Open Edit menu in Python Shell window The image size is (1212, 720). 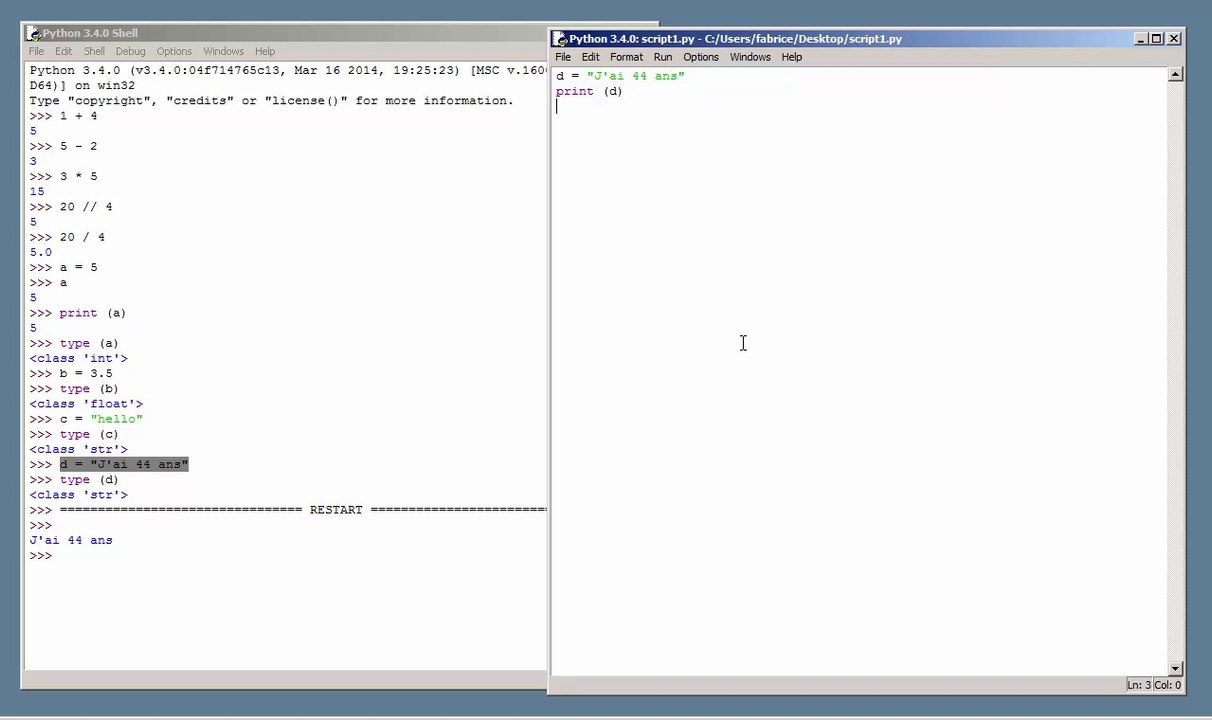tap(63, 51)
